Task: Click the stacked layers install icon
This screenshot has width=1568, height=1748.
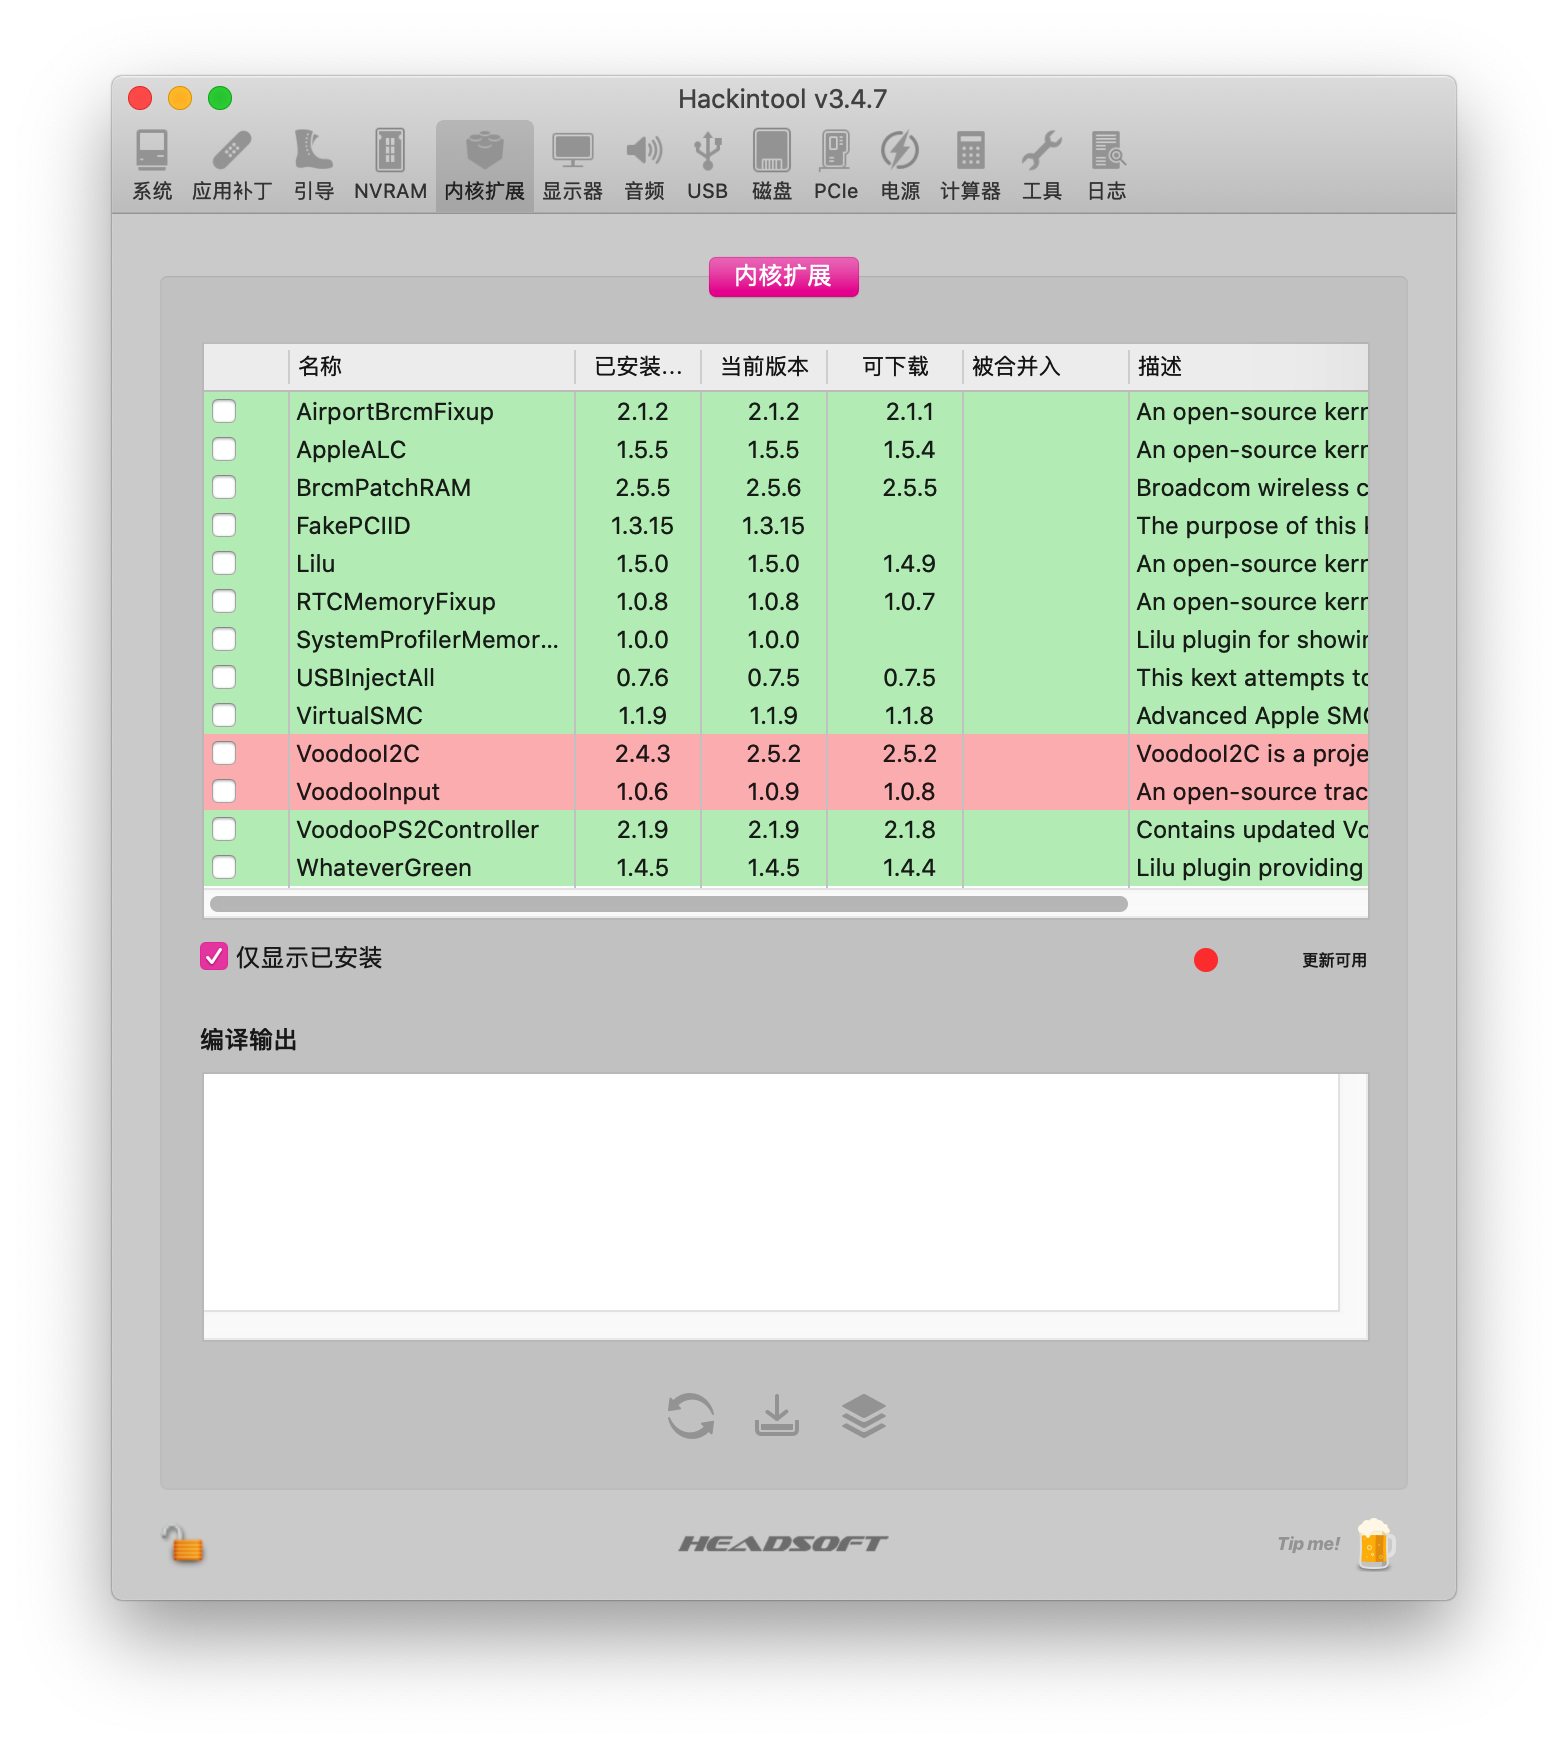Action: click(x=864, y=1416)
